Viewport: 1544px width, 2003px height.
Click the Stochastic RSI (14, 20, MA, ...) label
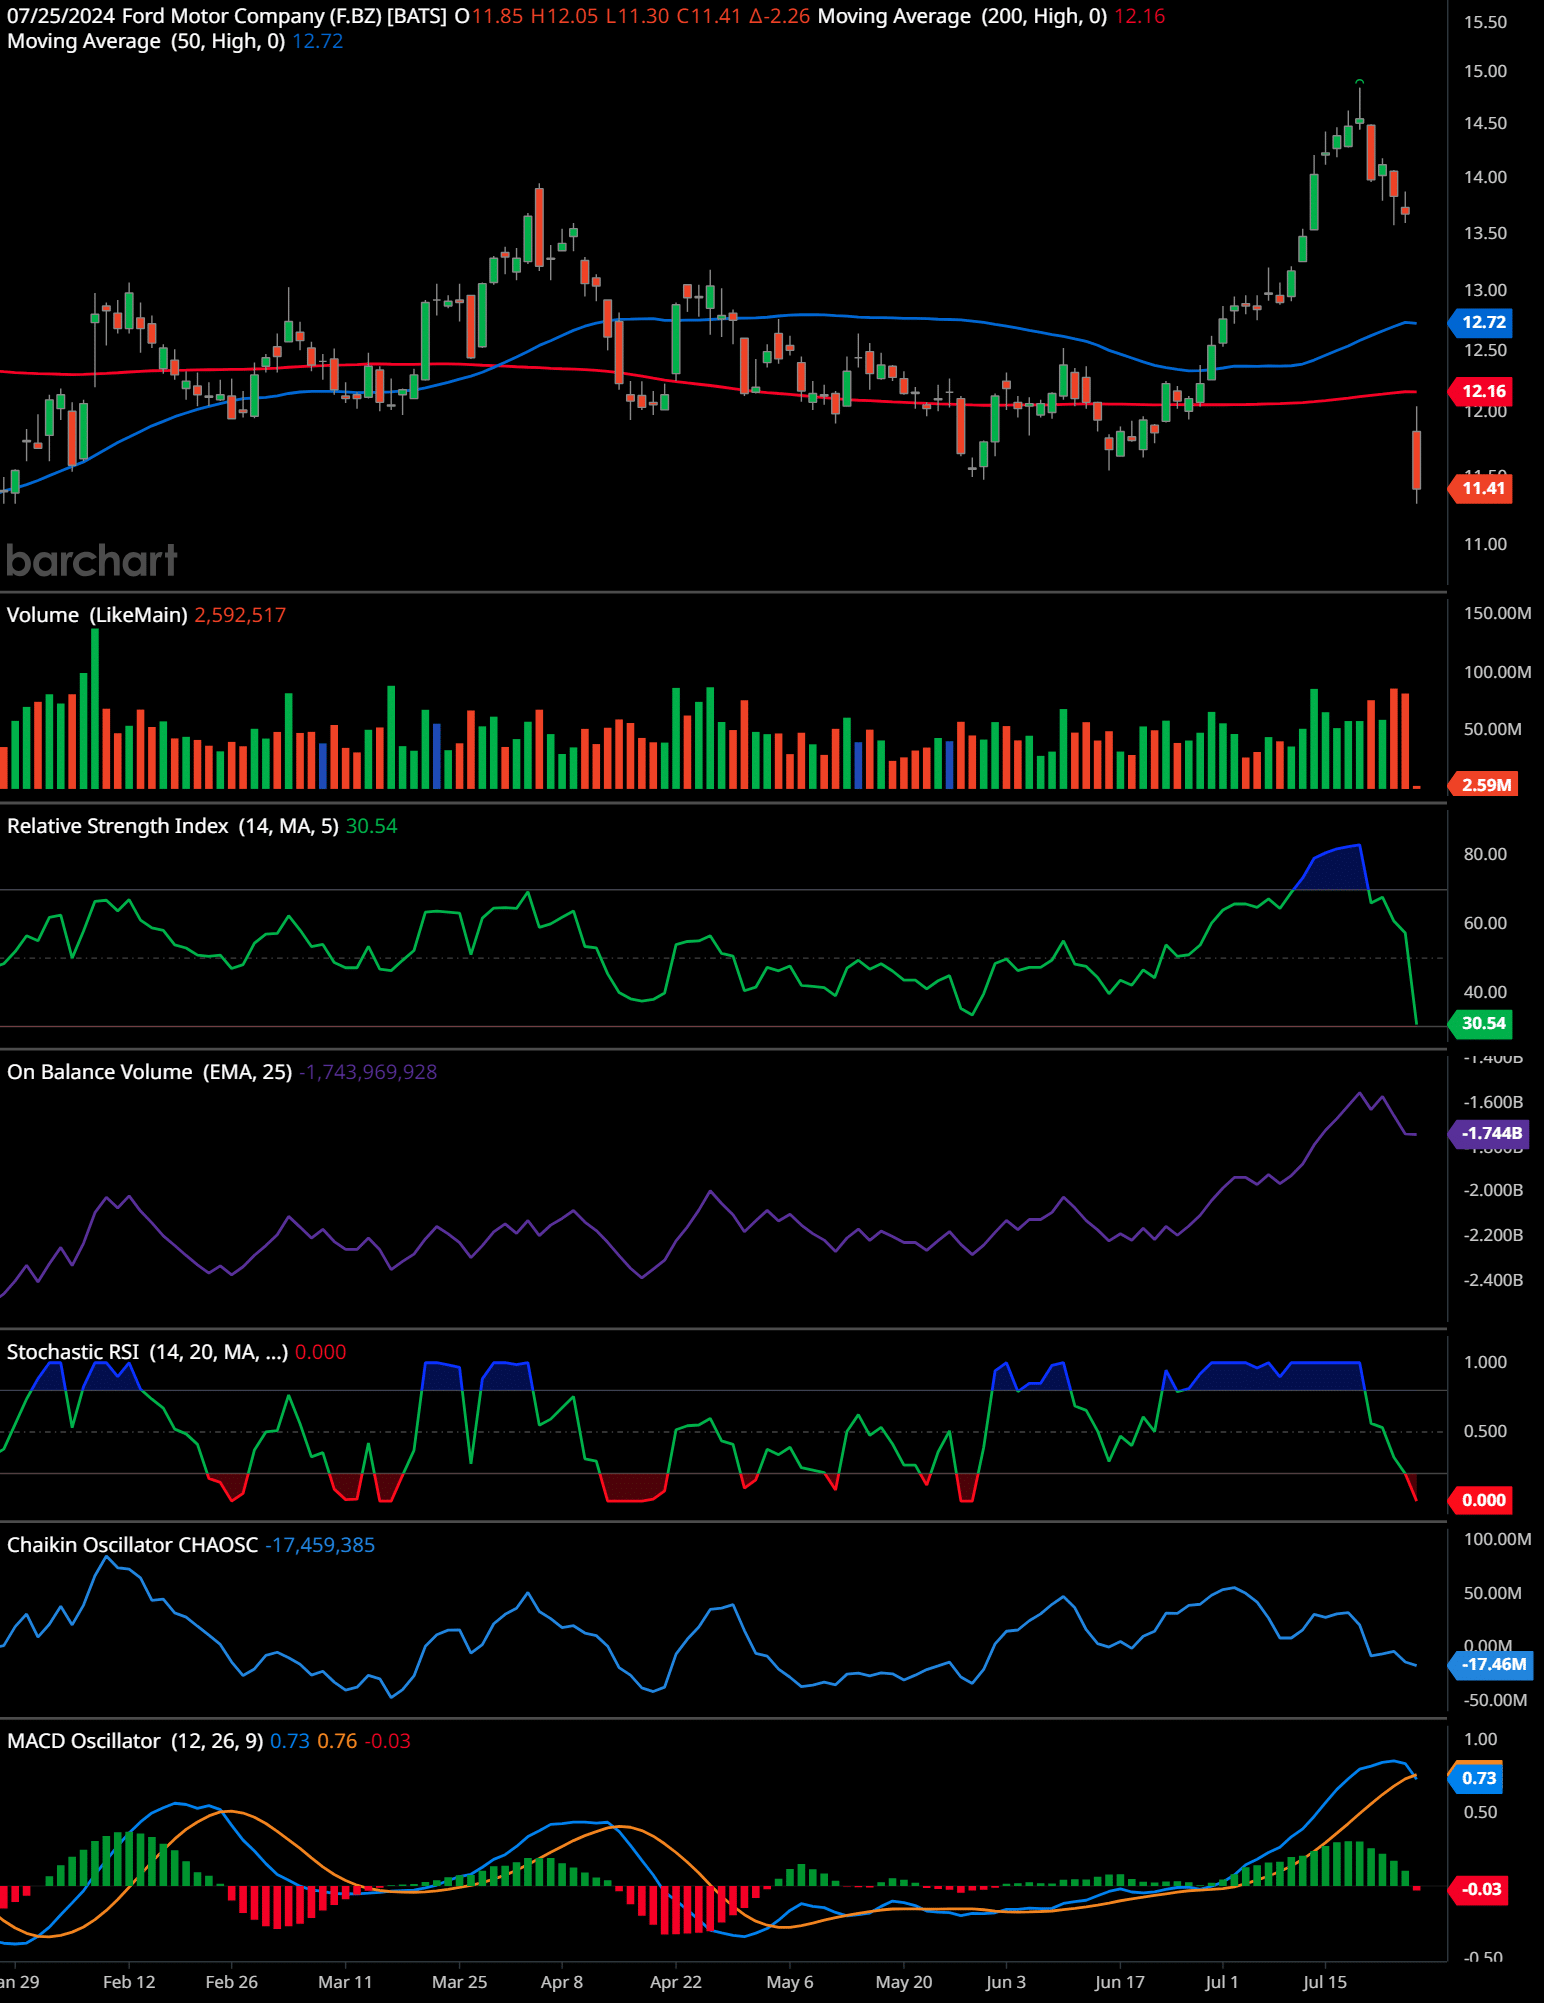point(148,1352)
